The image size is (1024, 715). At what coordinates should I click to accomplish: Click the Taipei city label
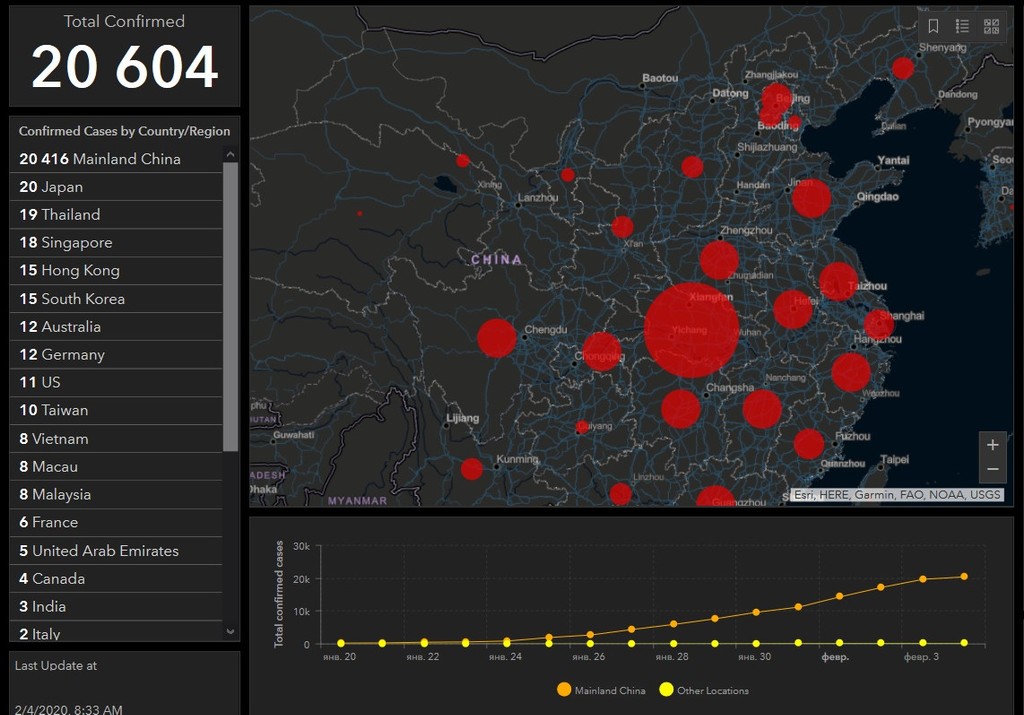pos(895,460)
